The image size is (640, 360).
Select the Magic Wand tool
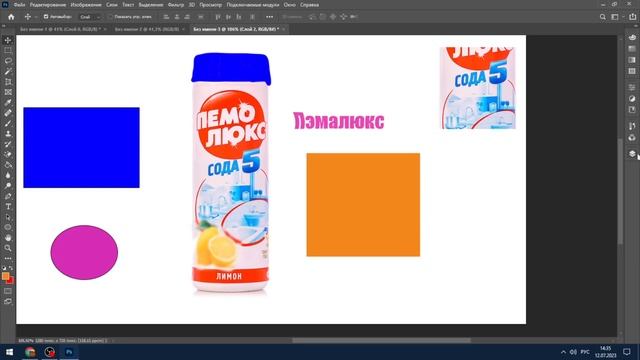[x=8, y=71]
